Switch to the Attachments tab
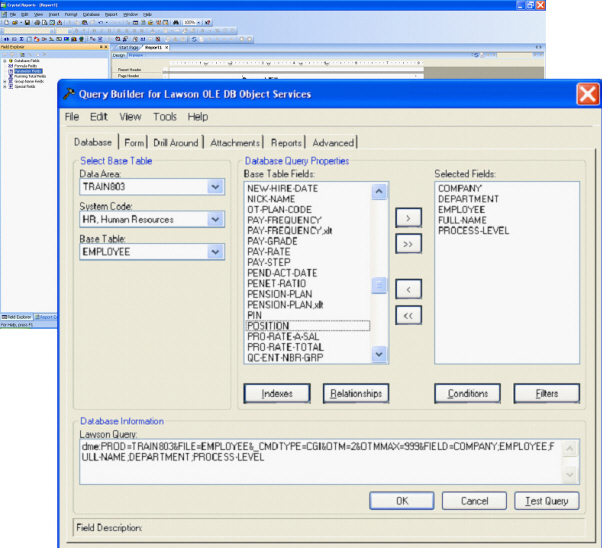Viewport: 602px width, 548px height. click(x=235, y=143)
